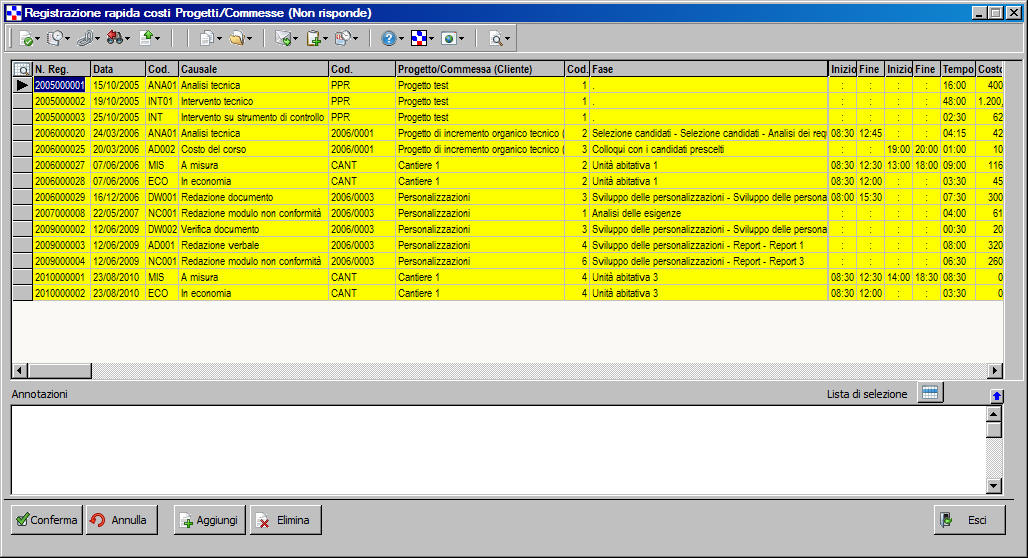
Task: Click right arrow of the horizontal grid scrollbar
Action: tap(995, 371)
